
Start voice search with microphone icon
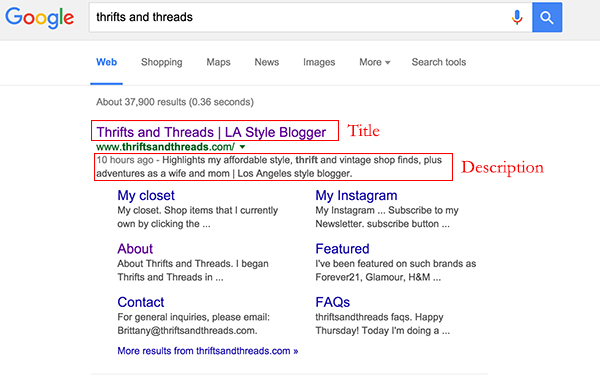tap(517, 17)
